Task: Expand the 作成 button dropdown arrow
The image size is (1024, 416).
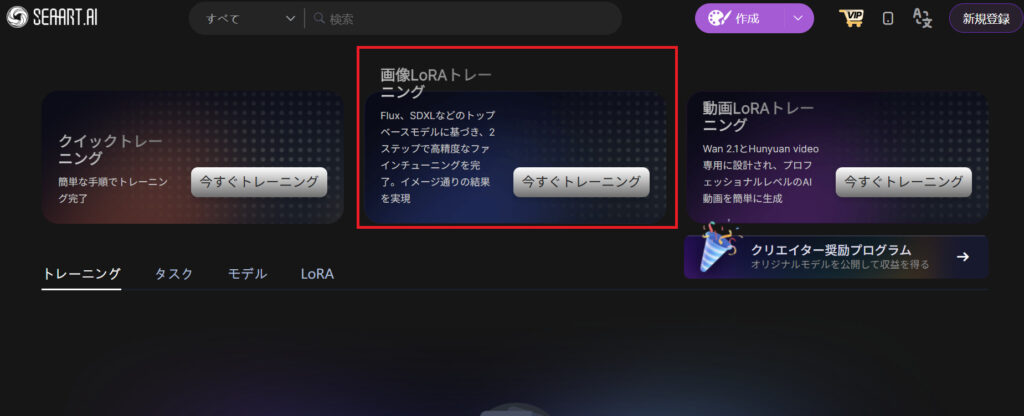Action: 798,18
